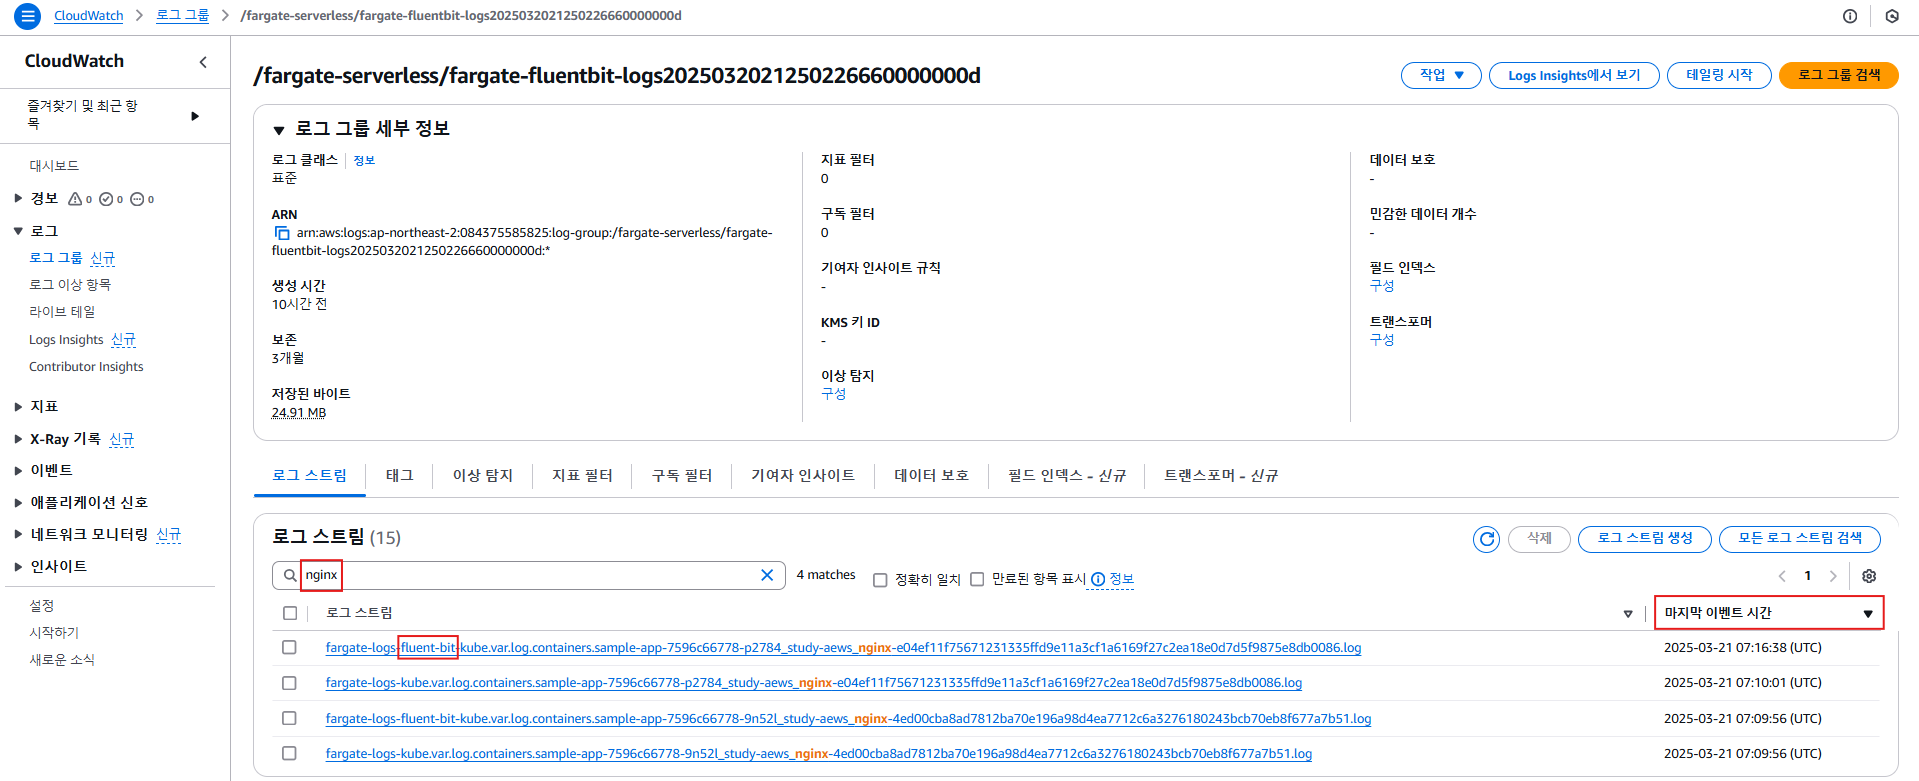
Task: Open the CloudWatch breadcrumb link
Action: [x=89, y=16]
